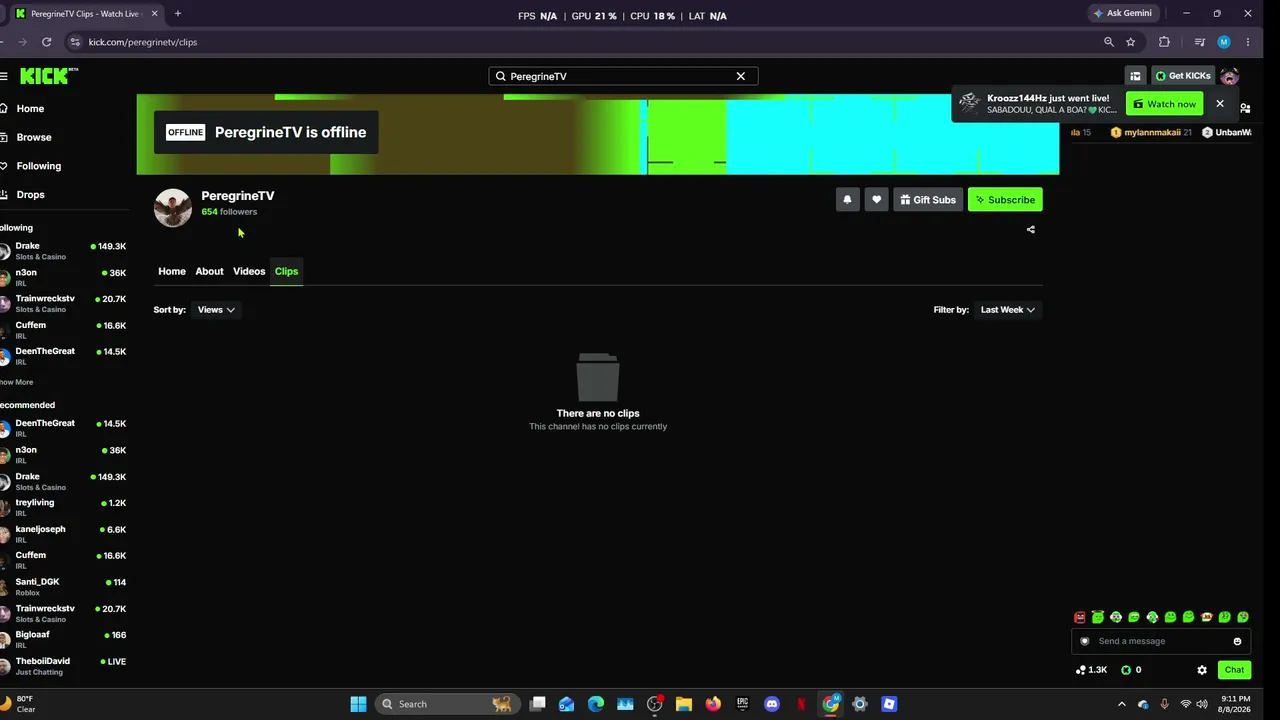This screenshot has width=1280, height=720.
Task: Open the Following sidebar item
Action: coord(38,166)
